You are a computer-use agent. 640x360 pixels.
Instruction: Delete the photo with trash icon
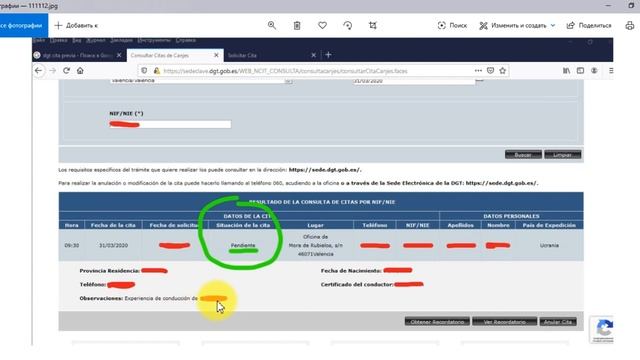coord(297,25)
